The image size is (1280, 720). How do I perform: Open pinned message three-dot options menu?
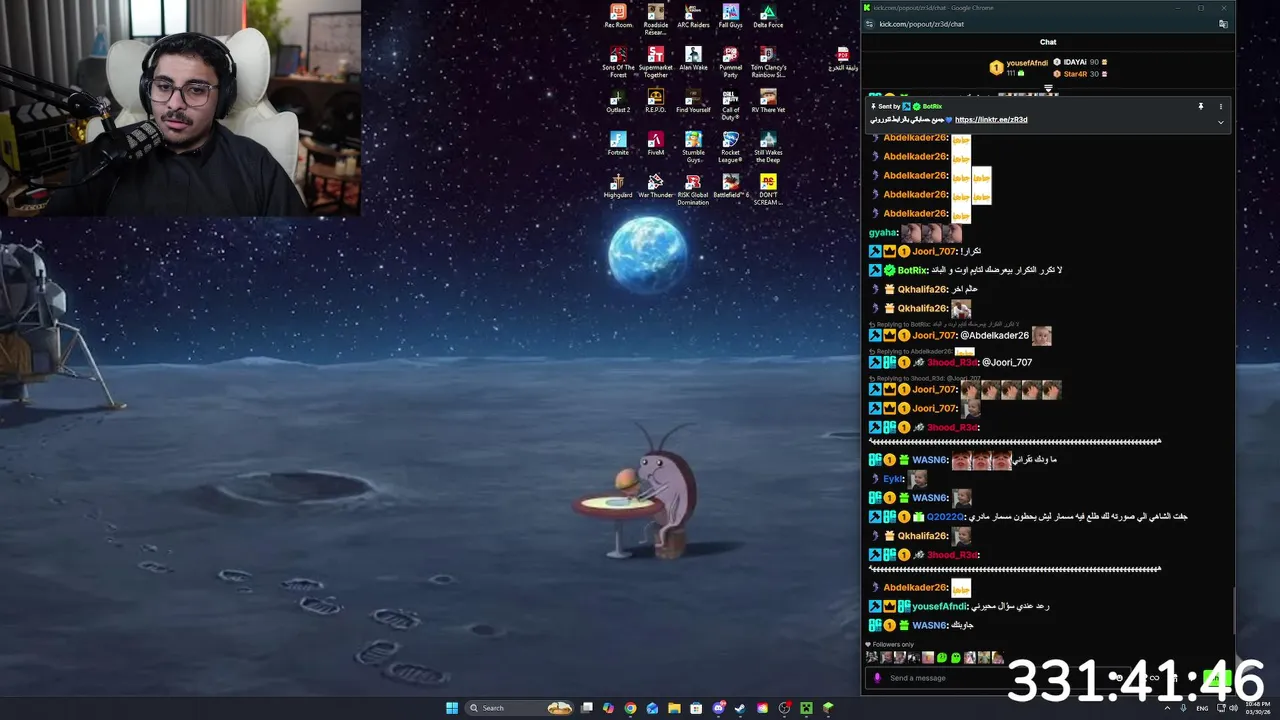click(x=1220, y=106)
